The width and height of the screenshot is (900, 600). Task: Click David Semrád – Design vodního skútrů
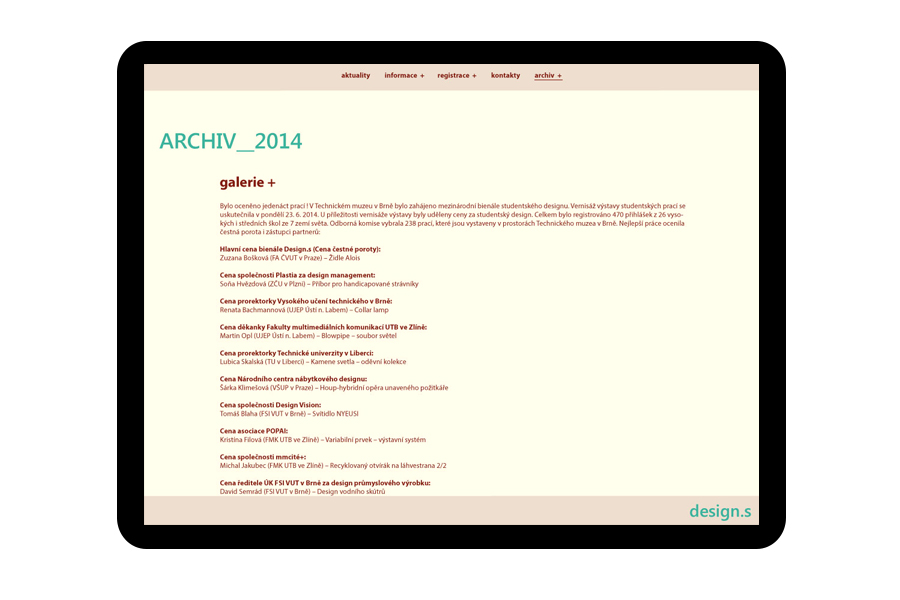[302, 492]
